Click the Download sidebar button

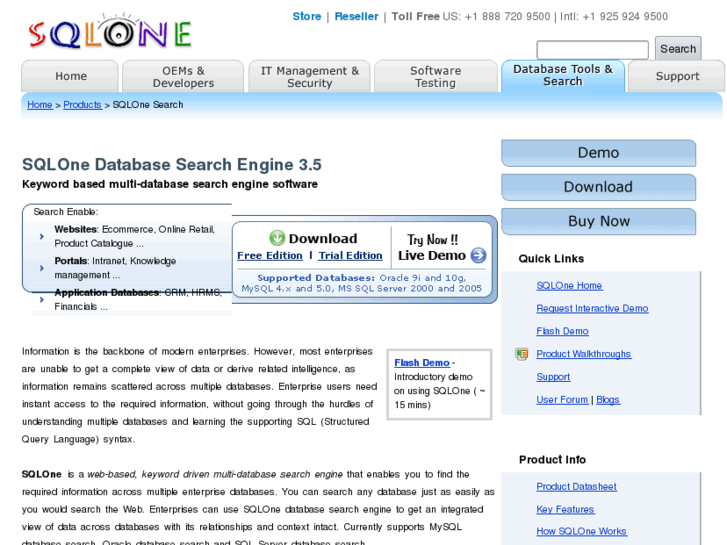(x=598, y=187)
